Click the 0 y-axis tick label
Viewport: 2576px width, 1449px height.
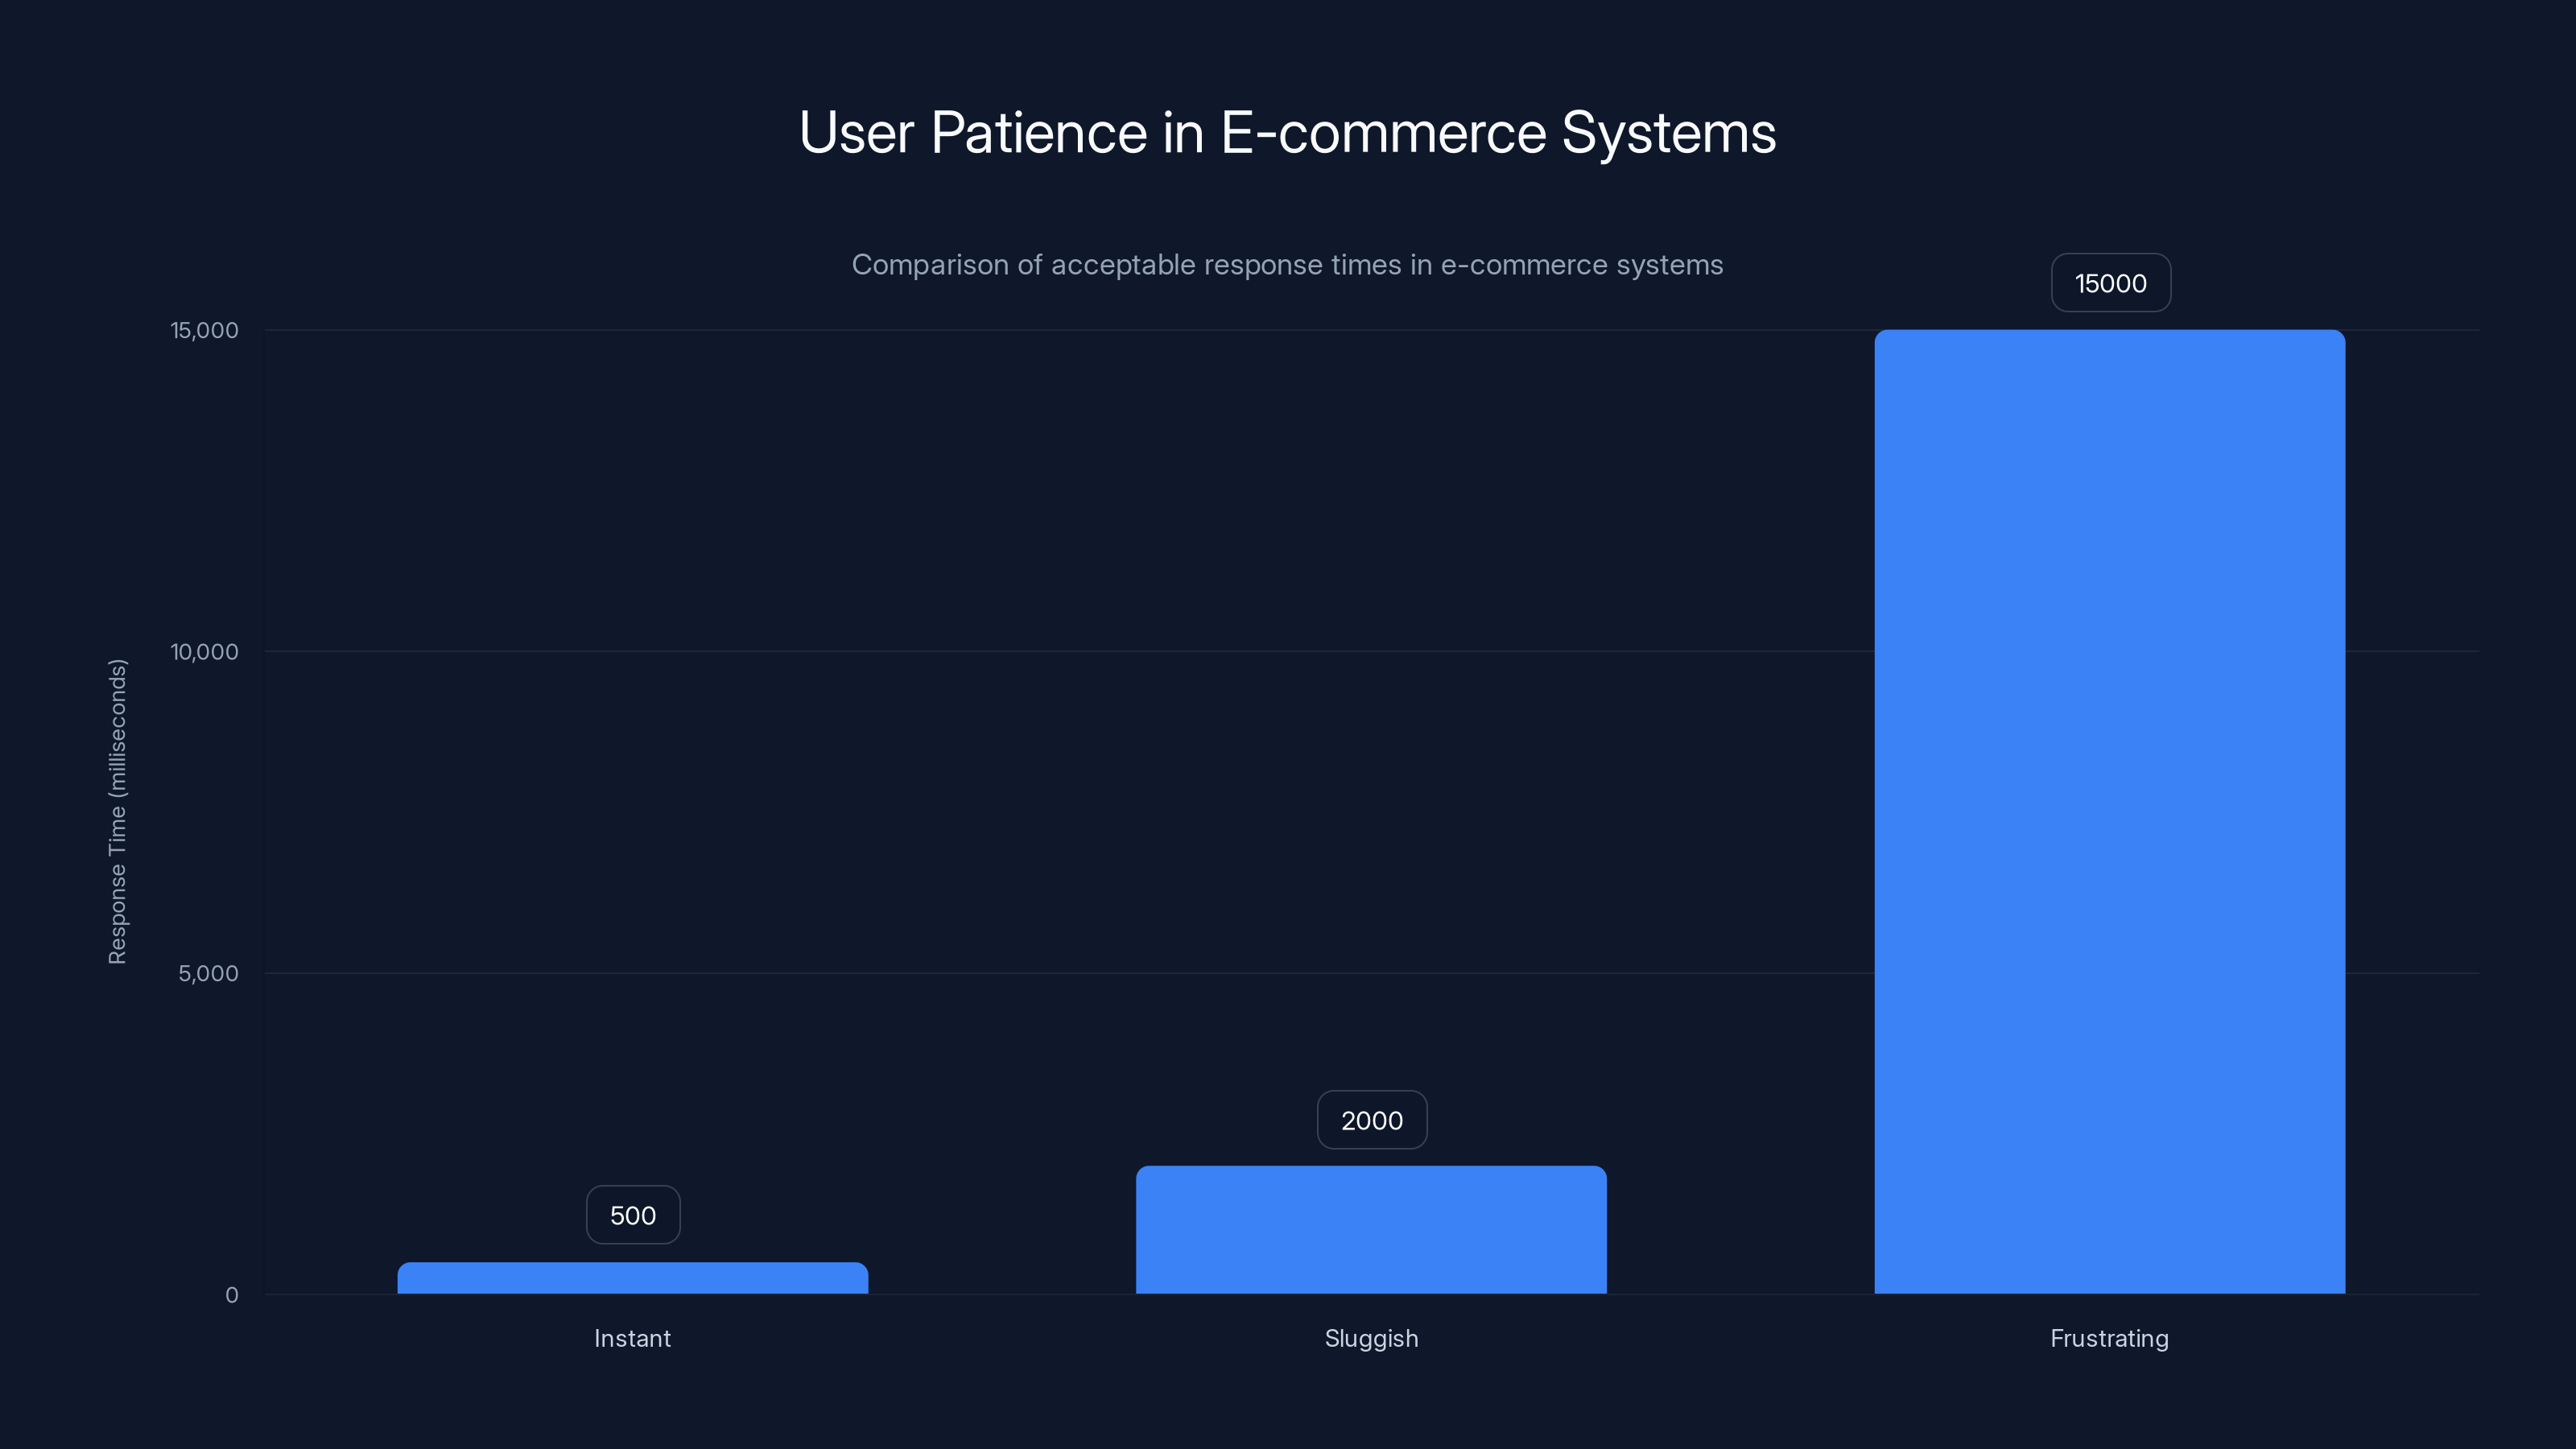click(x=232, y=1295)
